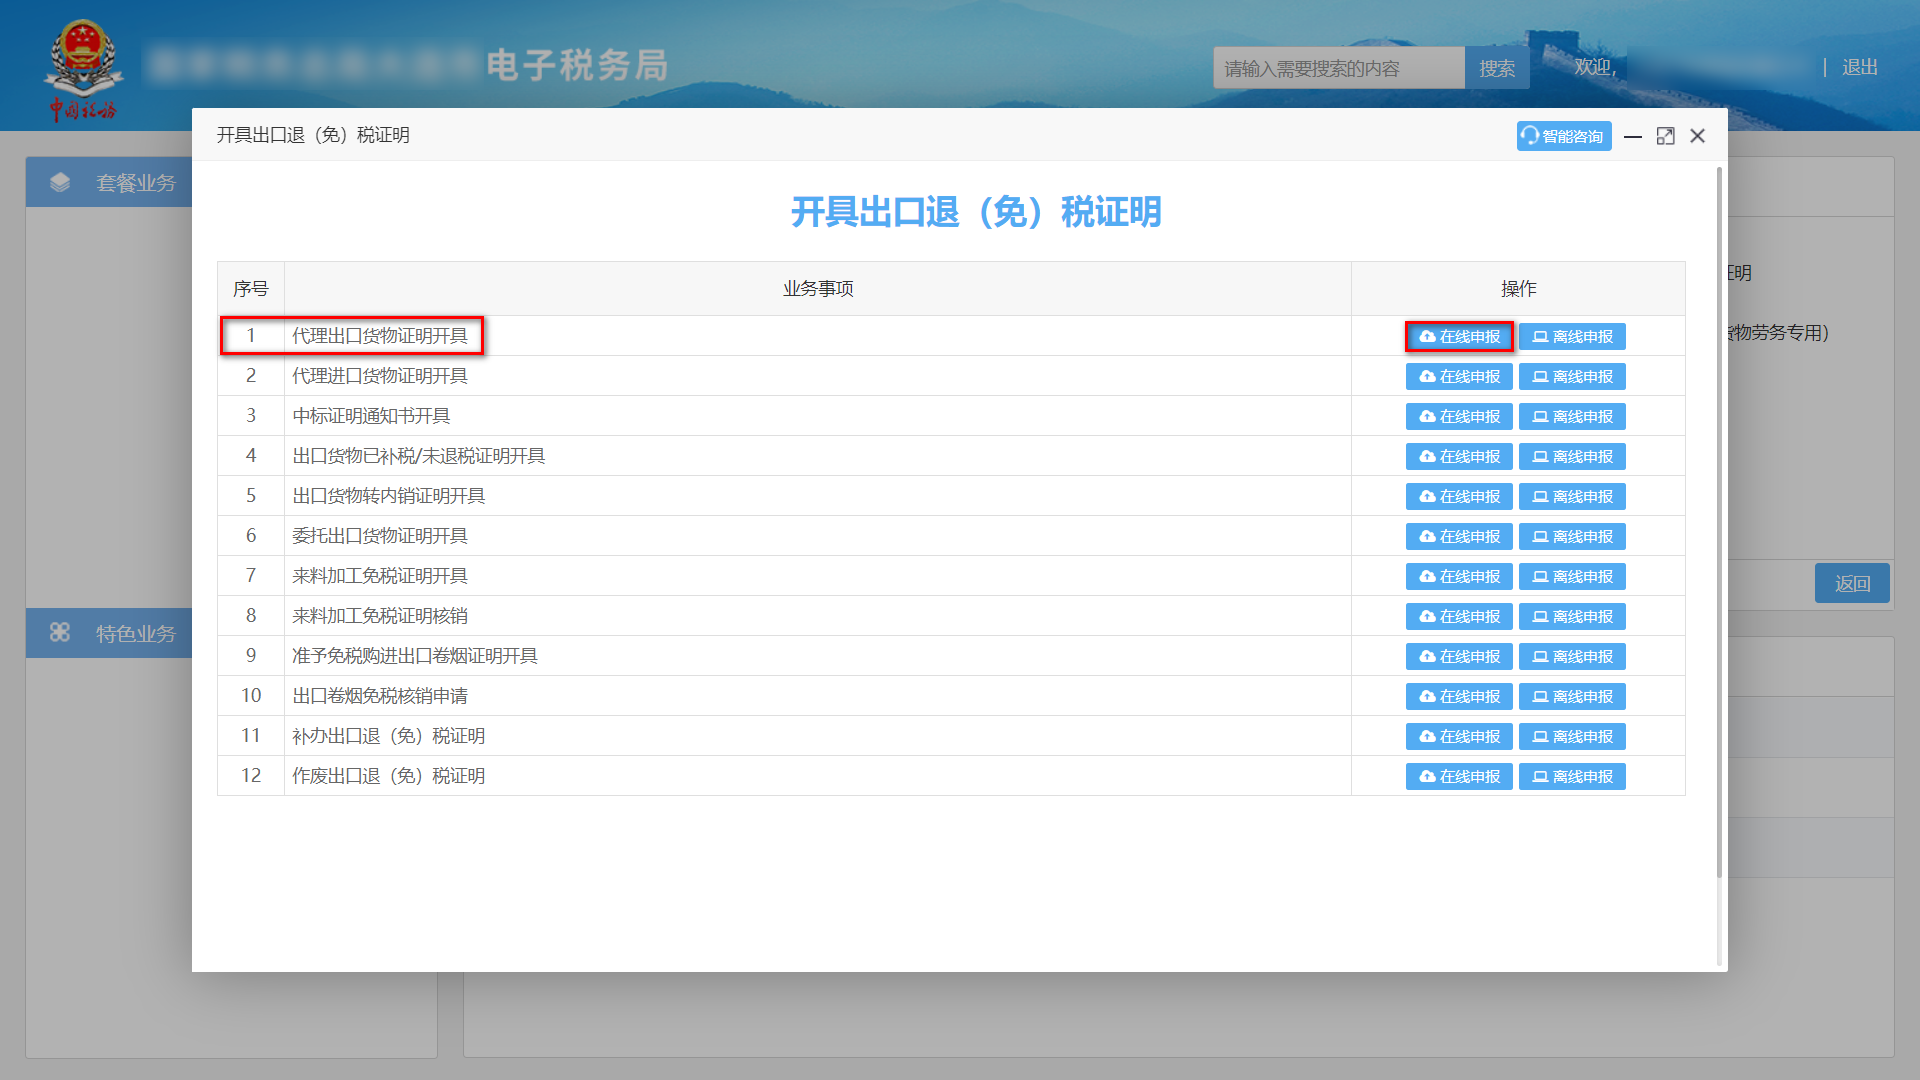1920x1080 pixels.
Task: Click the monitor icon on row 12 离线申报
Action: pyautogui.click(x=1540, y=776)
